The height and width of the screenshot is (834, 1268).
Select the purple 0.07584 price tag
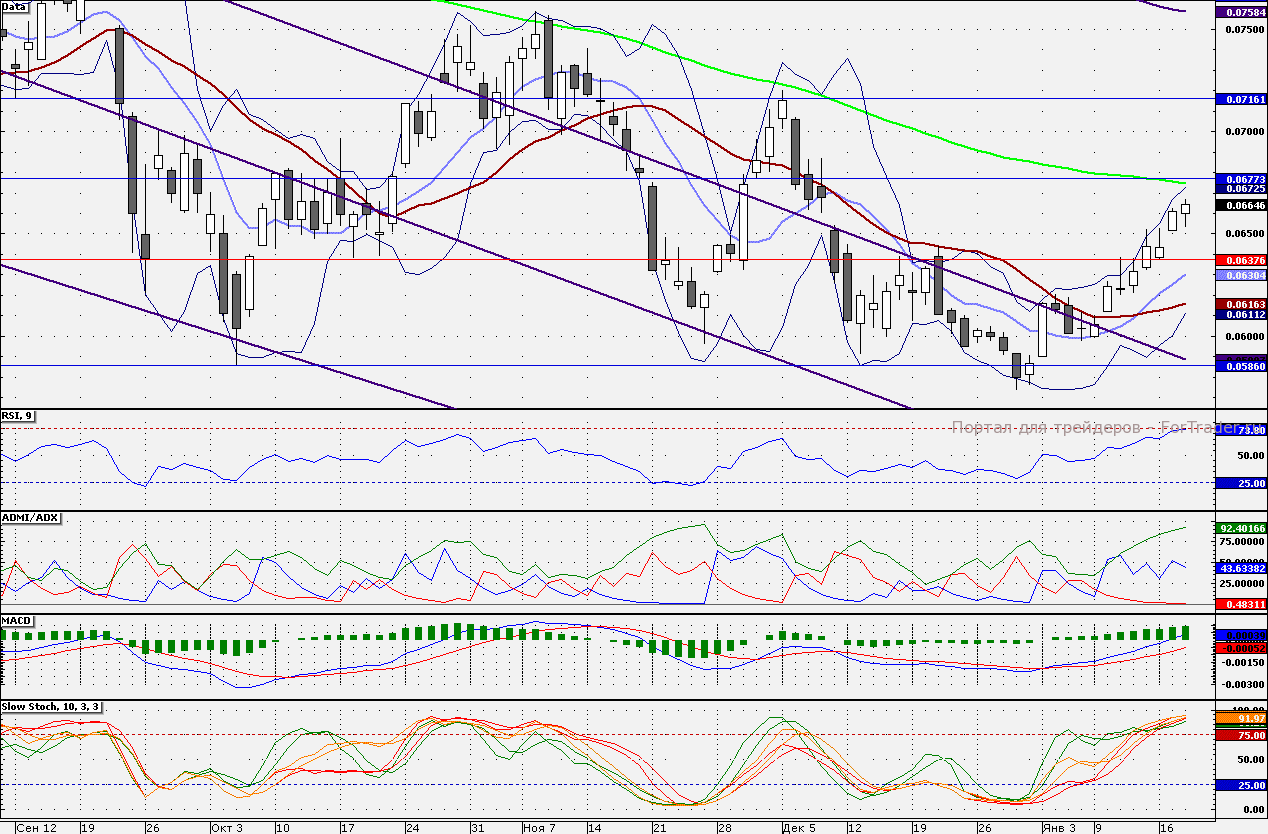coord(1240,13)
